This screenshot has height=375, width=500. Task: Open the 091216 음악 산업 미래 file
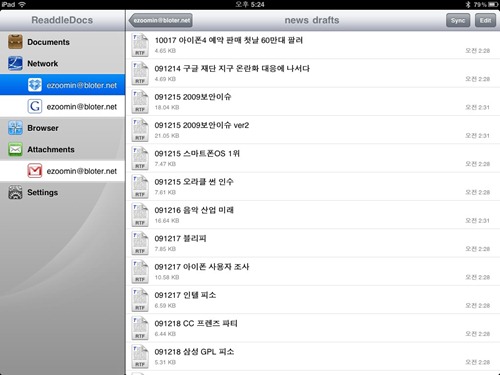click(x=313, y=215)
